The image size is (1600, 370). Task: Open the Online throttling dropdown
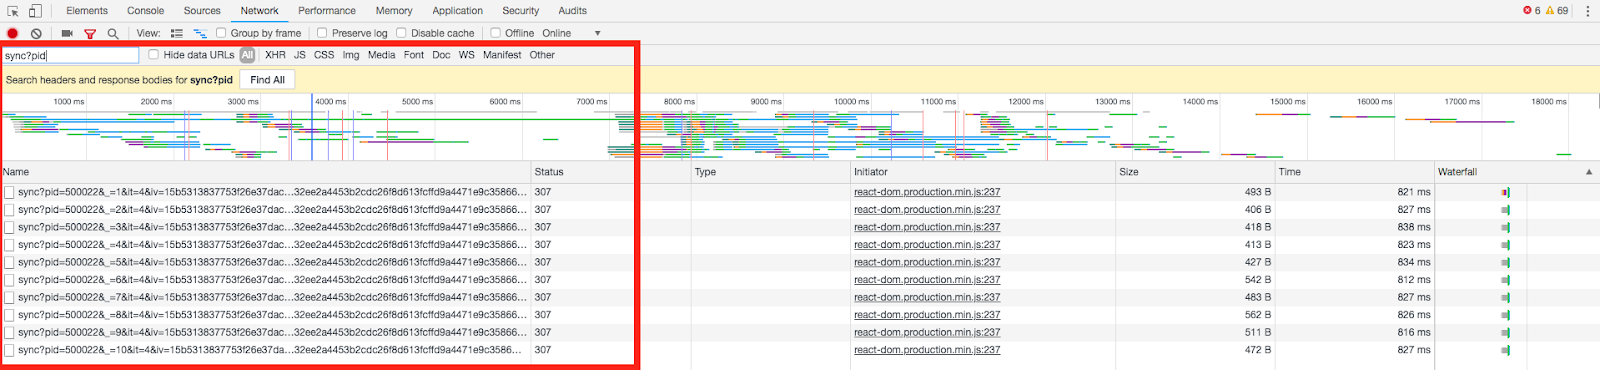tap(571, 33)
